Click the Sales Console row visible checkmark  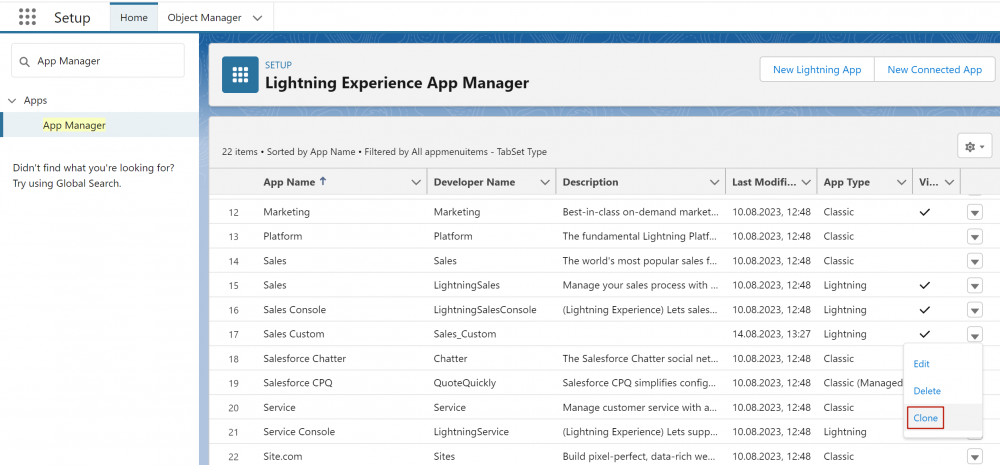[924, 309]
